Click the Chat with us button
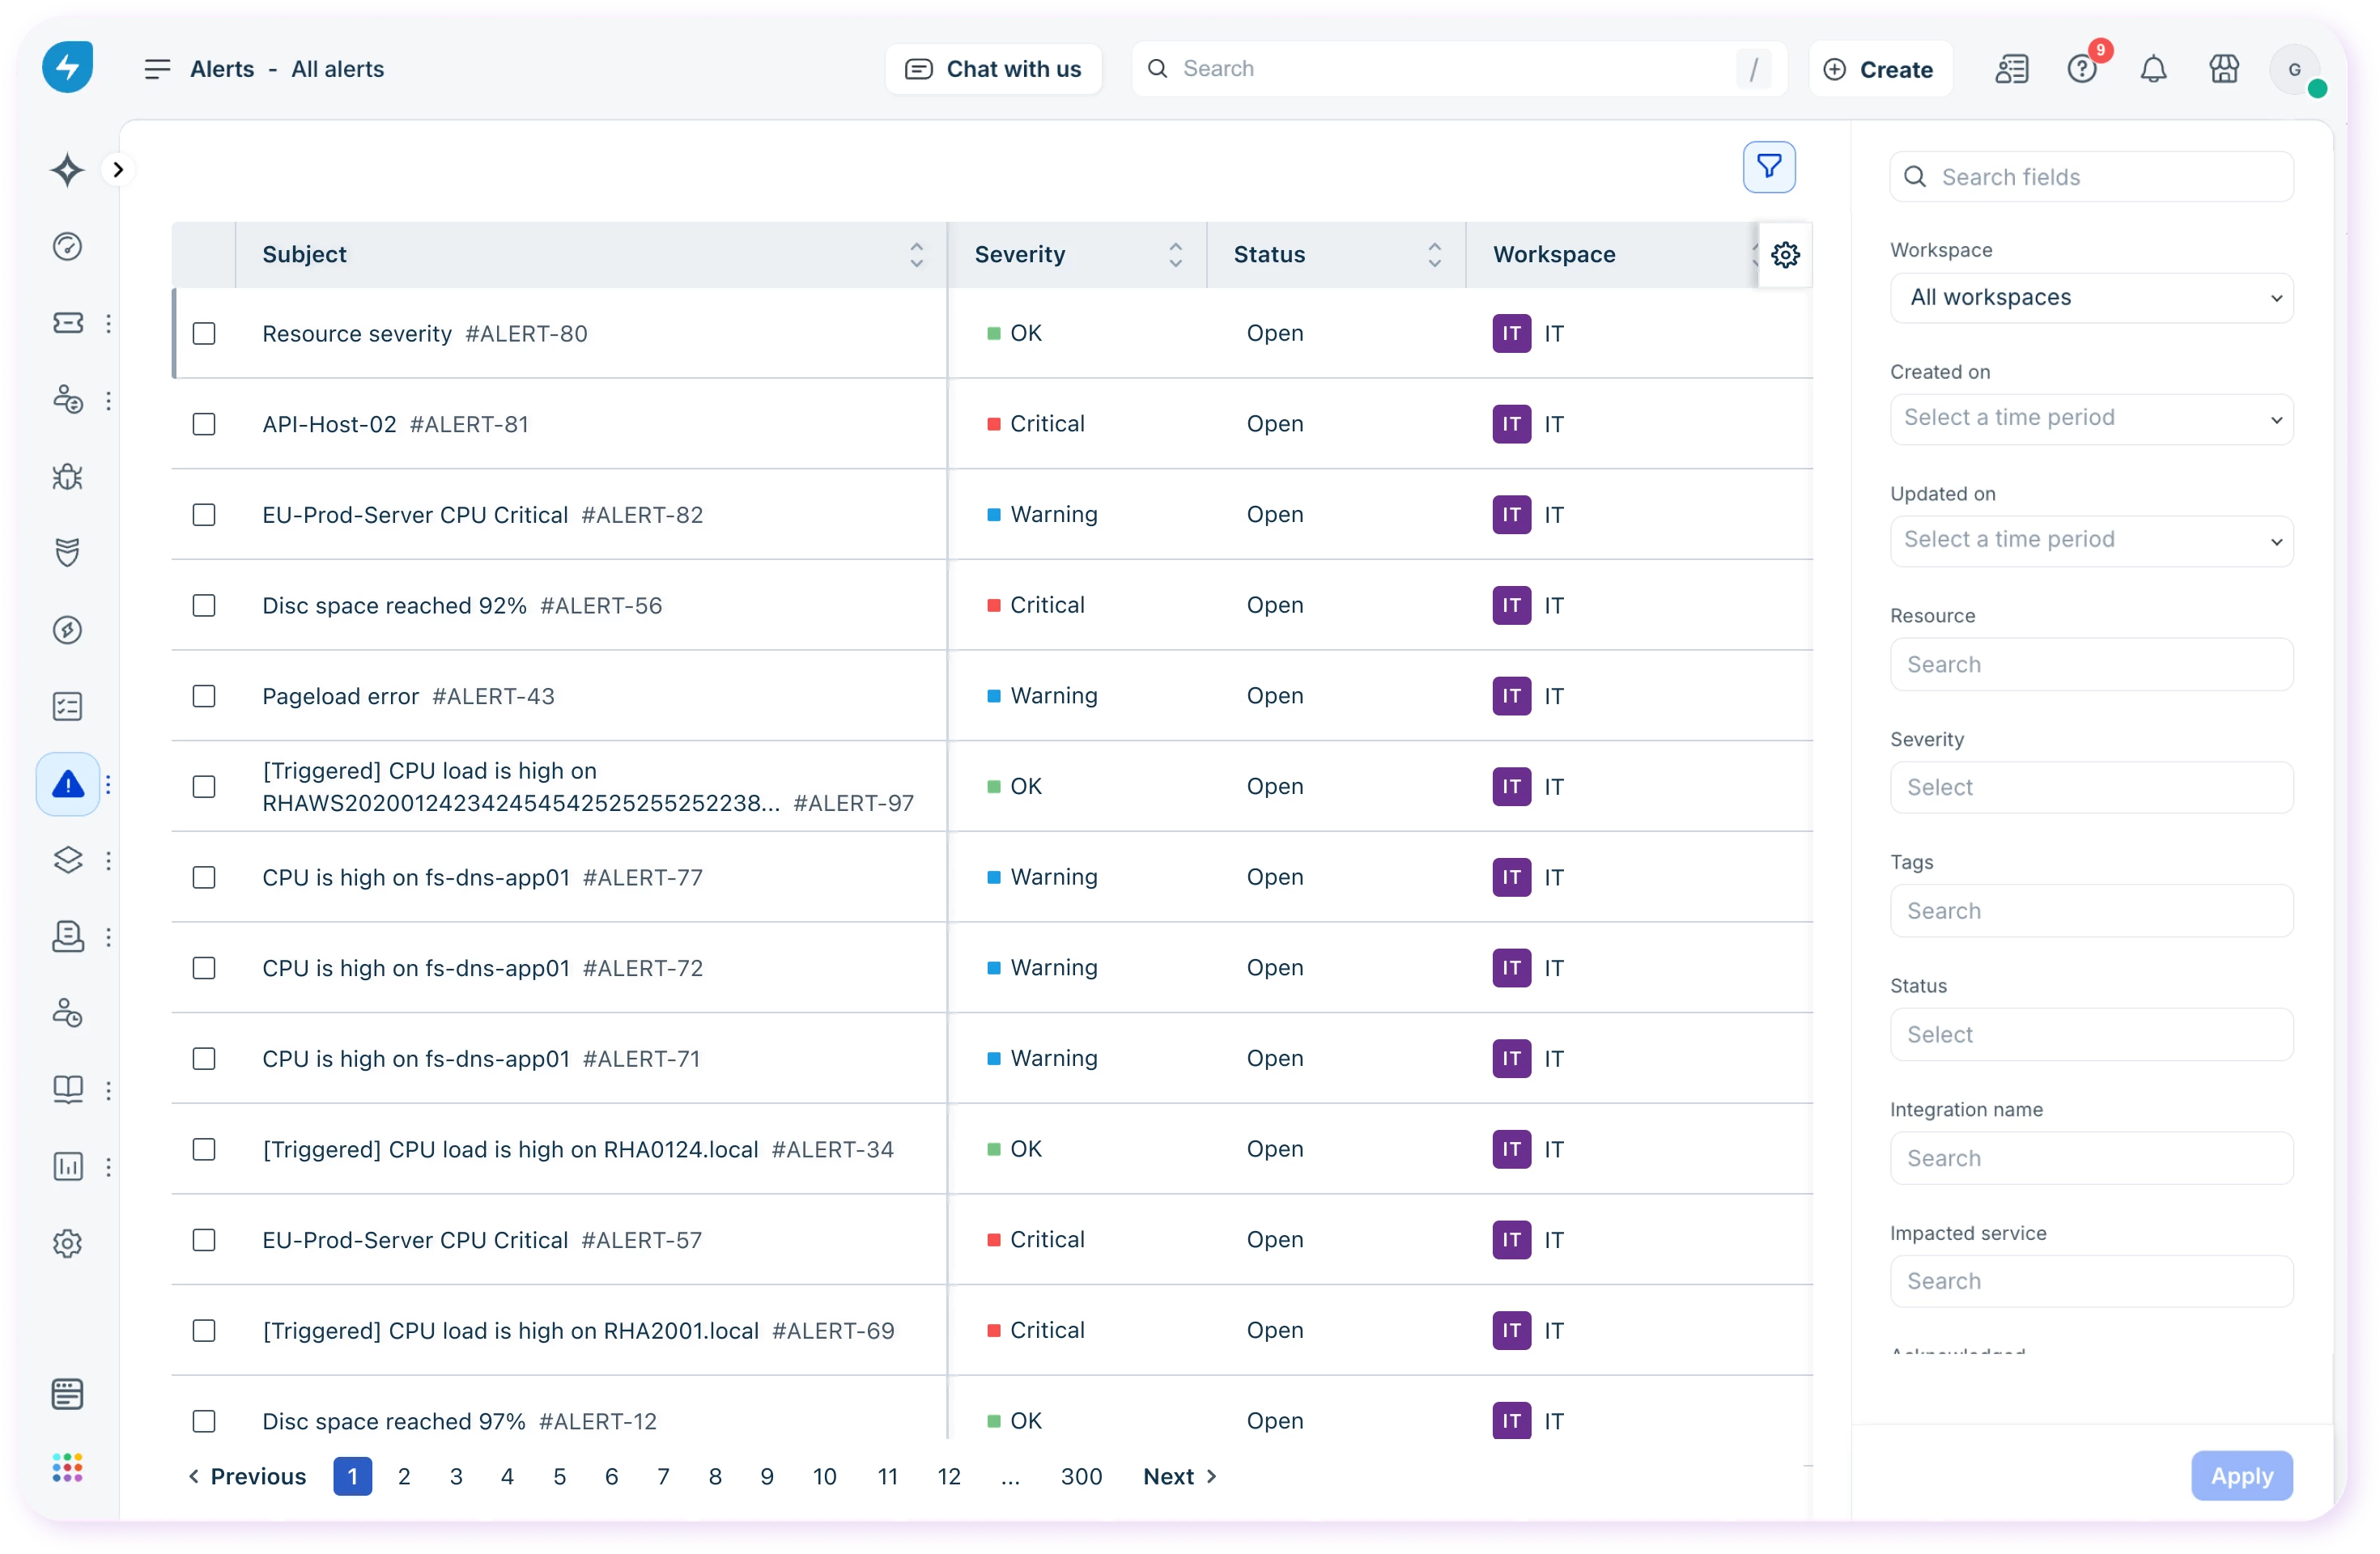2380x1554 pixels. (993, 69)
